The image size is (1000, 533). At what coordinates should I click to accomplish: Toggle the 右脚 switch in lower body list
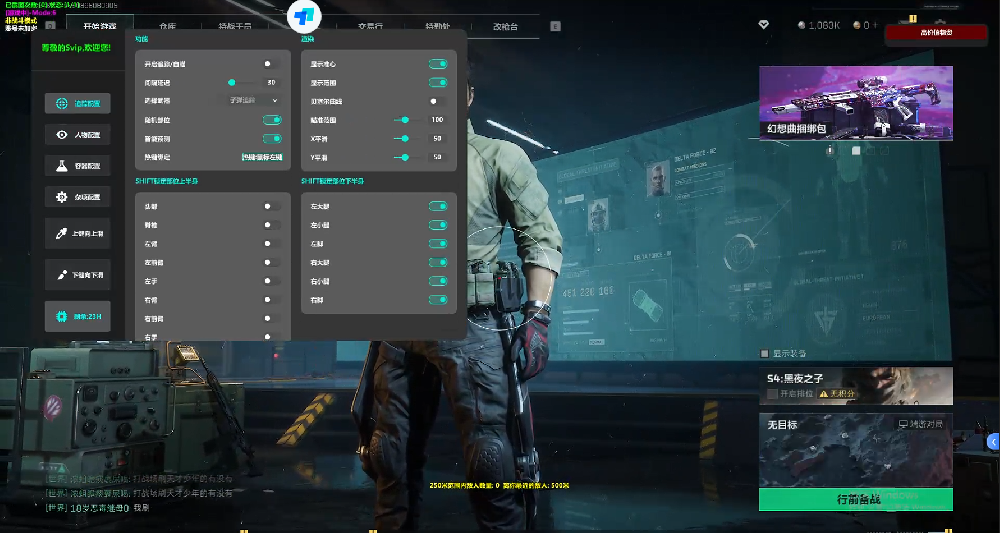[438, 300]
